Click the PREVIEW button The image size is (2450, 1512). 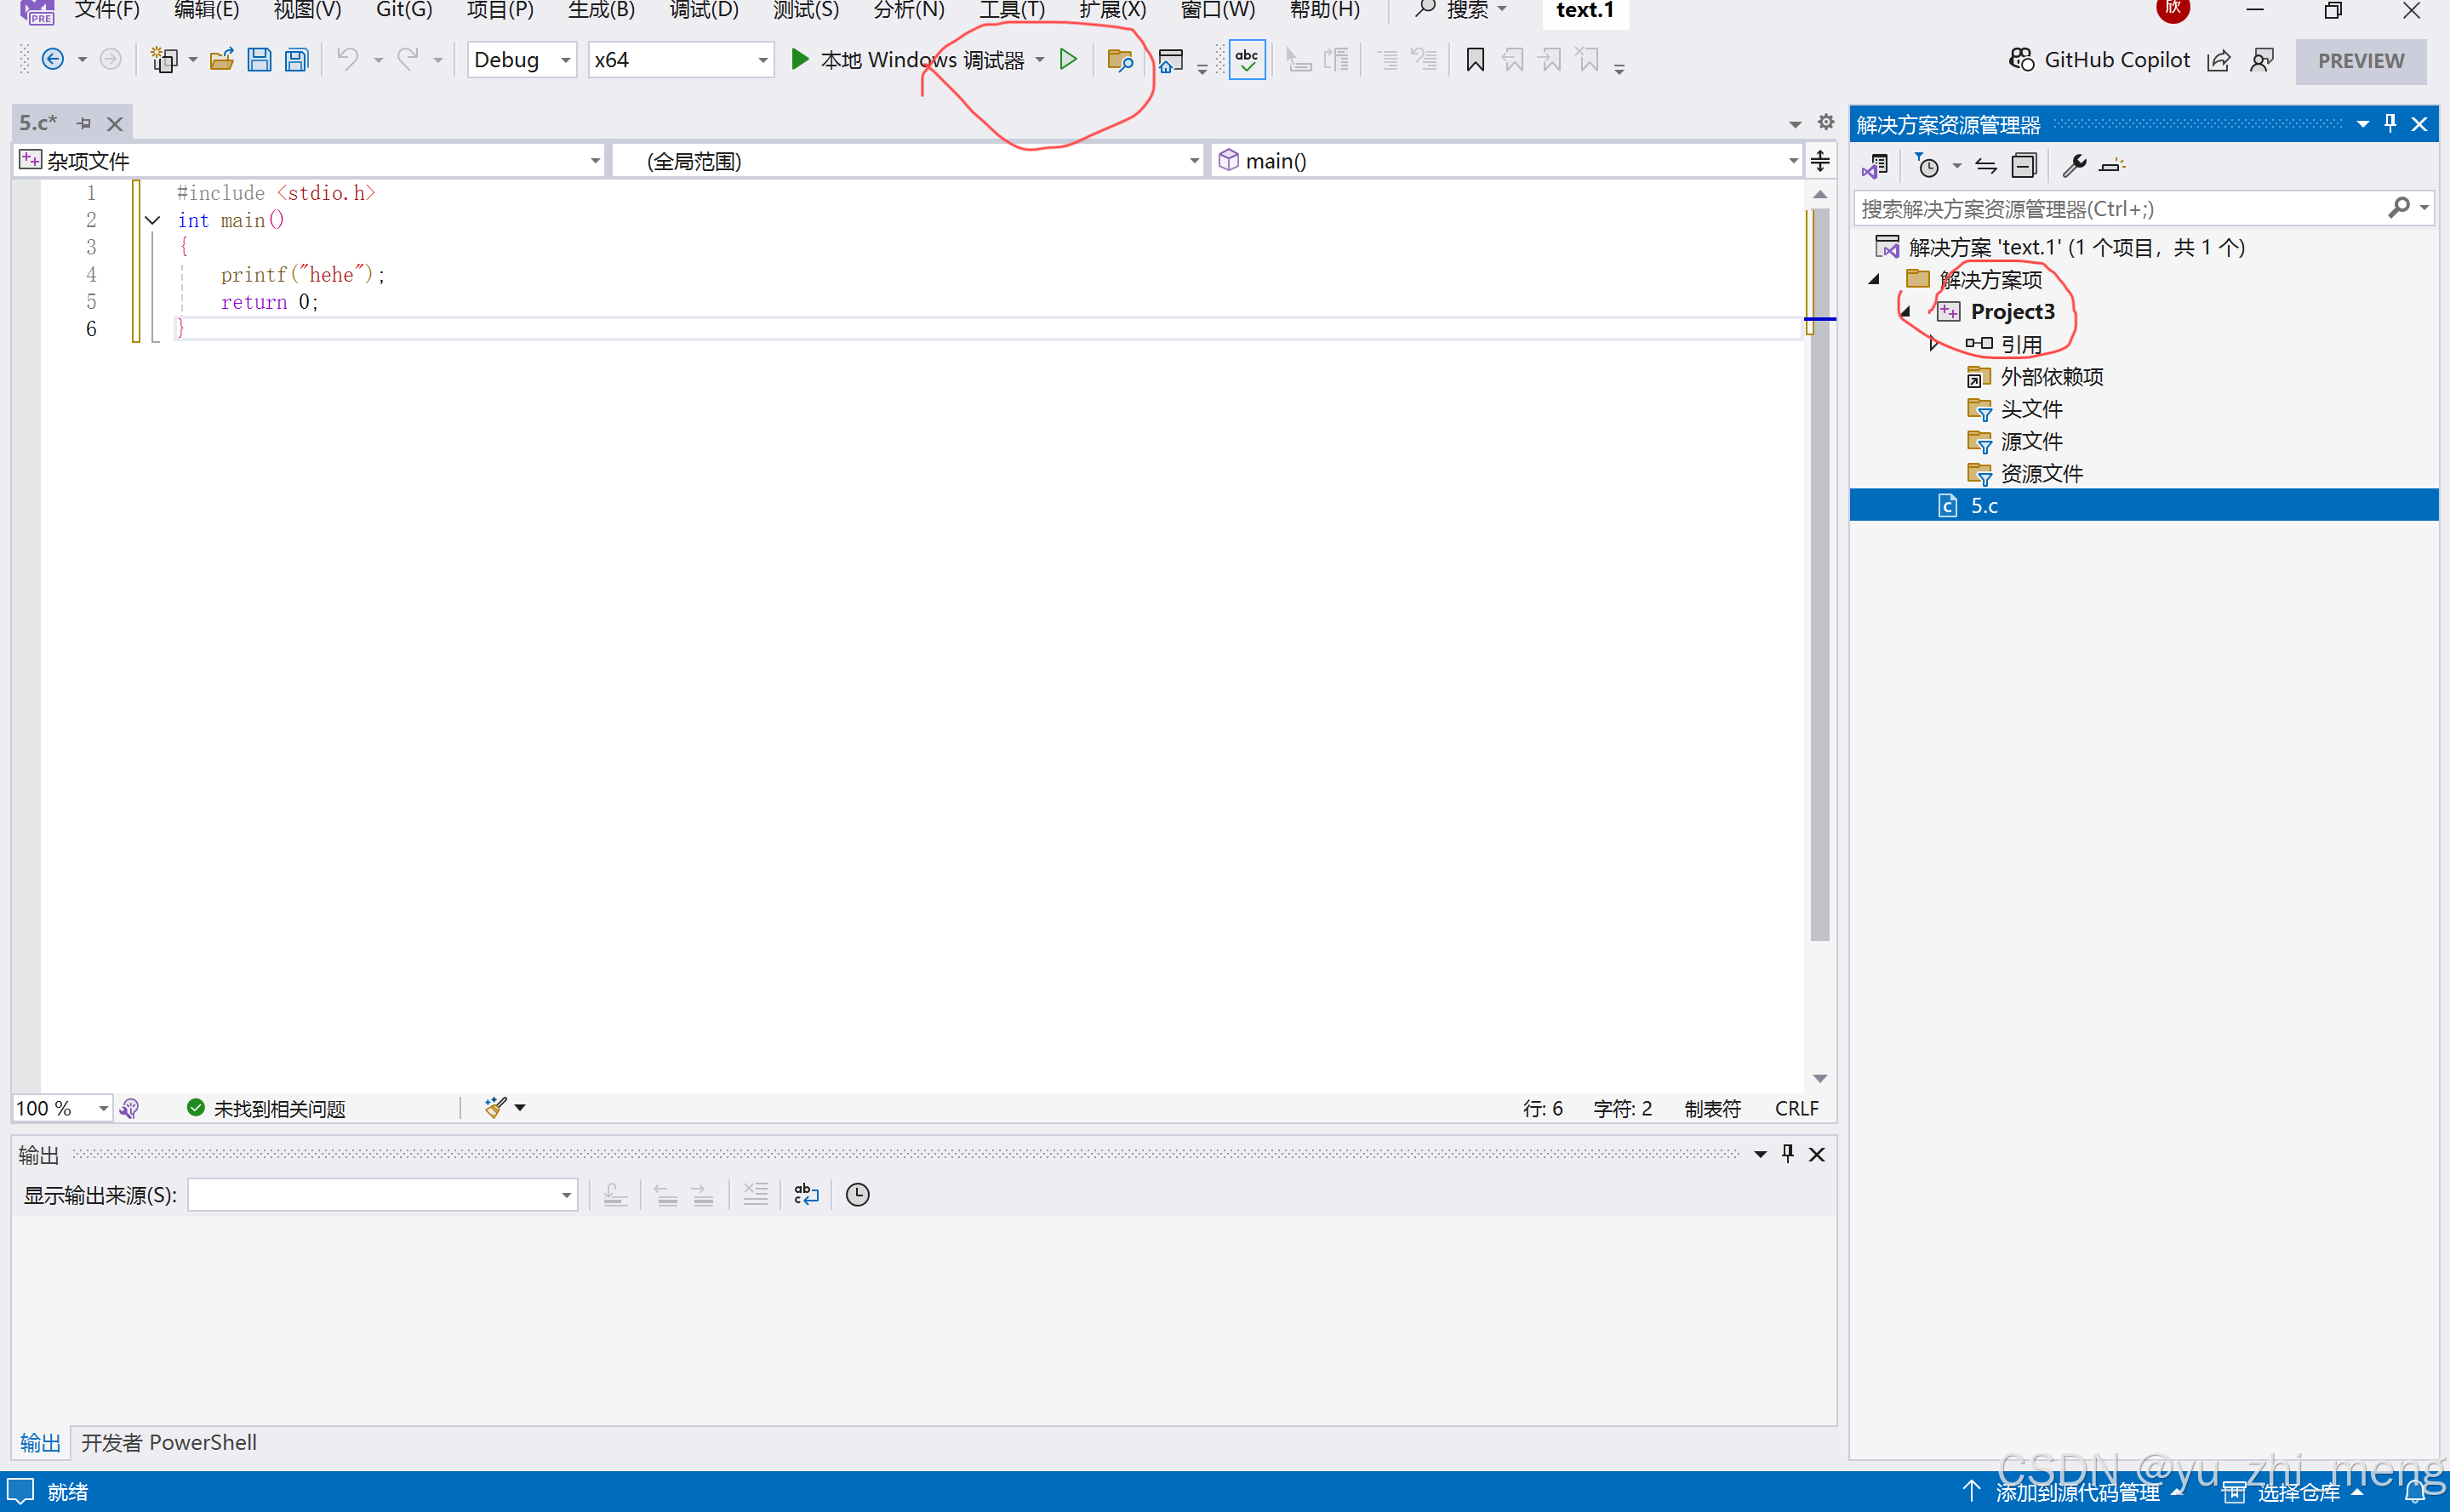pyautogui.click(x=2360, y=61)
